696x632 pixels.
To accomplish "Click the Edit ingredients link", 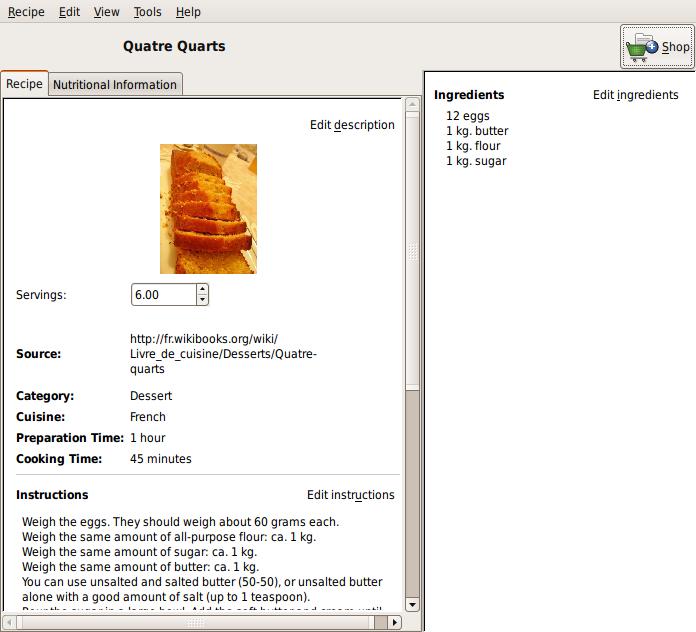I will [636, 95].
